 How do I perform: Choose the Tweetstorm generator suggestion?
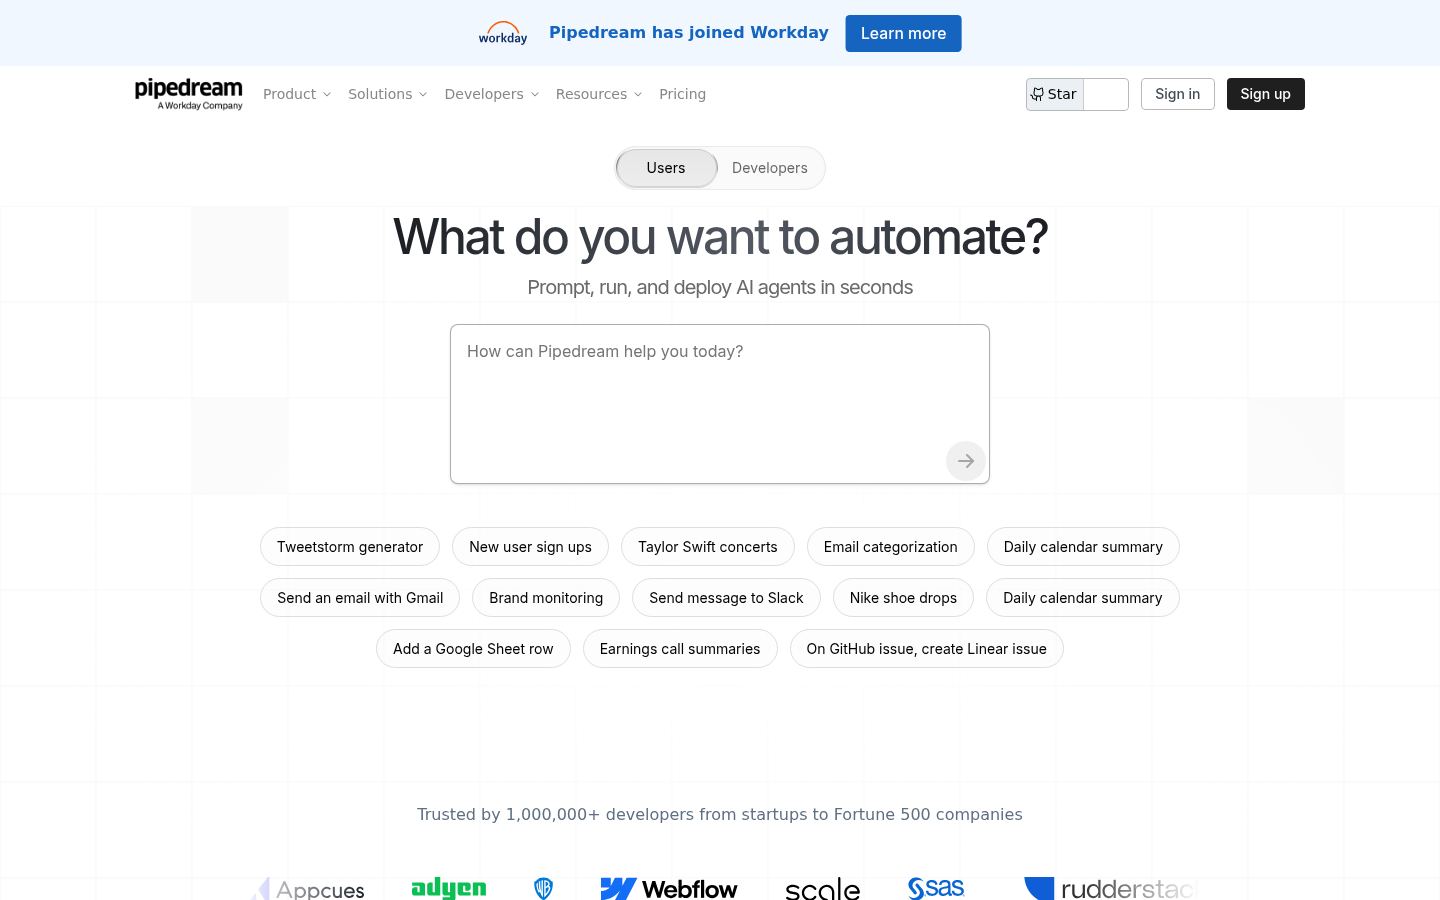[x=350, y=547]
